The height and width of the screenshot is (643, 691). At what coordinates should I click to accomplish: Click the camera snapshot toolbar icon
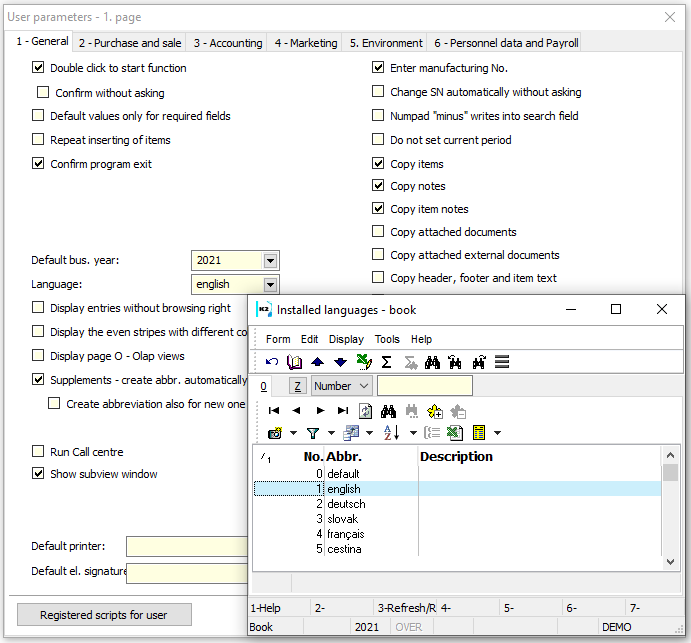tap(275, 433)
